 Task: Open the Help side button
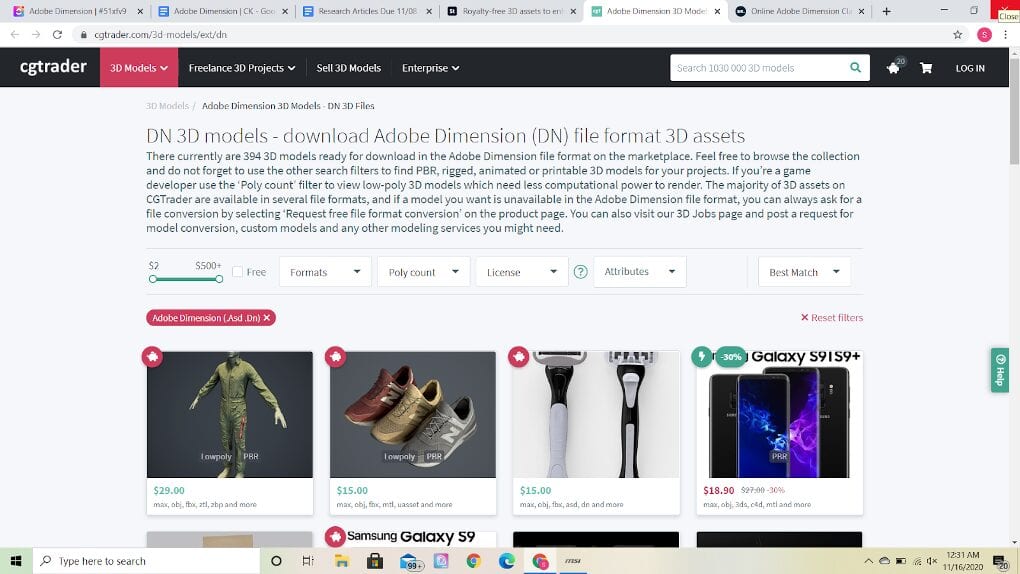tap(1000, 370)
